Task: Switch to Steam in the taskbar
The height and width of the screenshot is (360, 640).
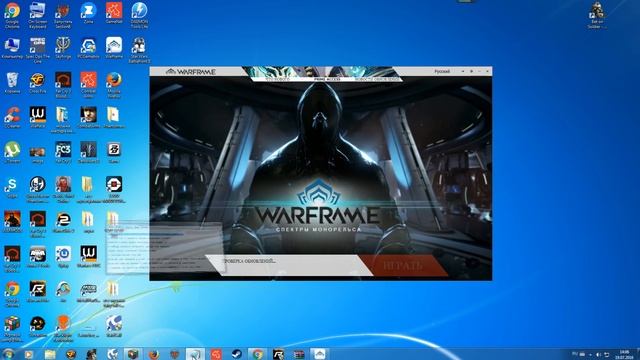Action: [236, 354]
